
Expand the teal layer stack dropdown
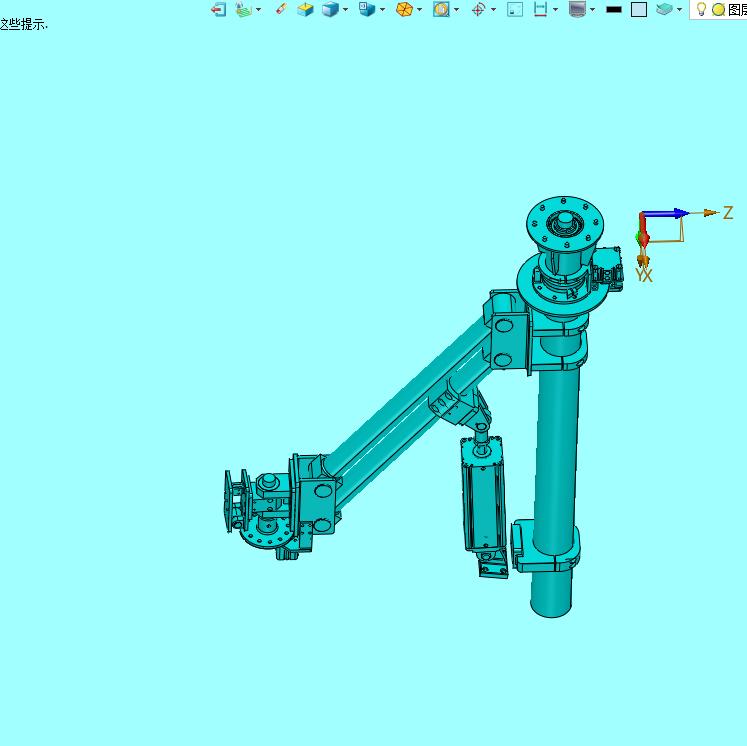click(679, 10)
